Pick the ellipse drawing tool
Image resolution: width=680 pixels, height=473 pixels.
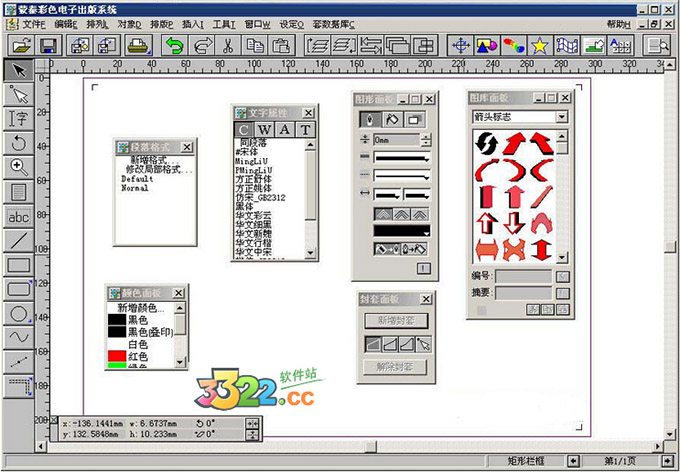click(17, 313)
